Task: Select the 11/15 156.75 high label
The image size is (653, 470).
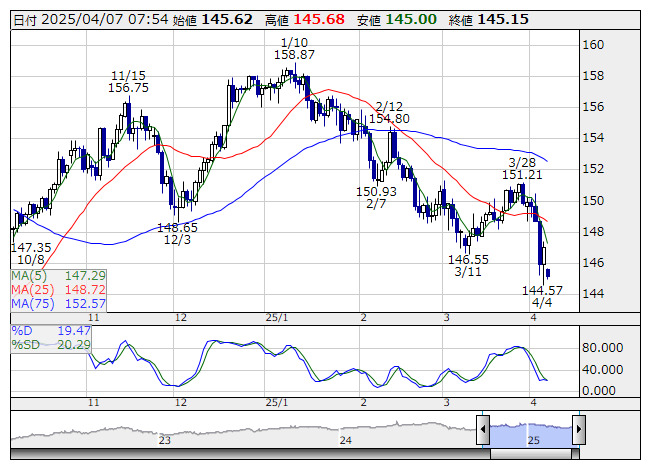Action: pyautogui.click(x=128, y=82)
